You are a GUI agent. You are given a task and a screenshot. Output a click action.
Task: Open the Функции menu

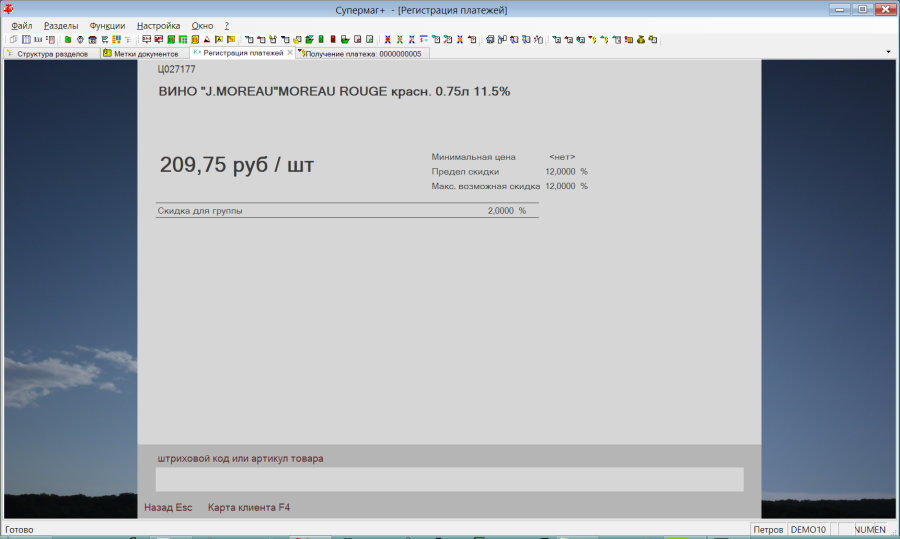[x=107, y=26]
